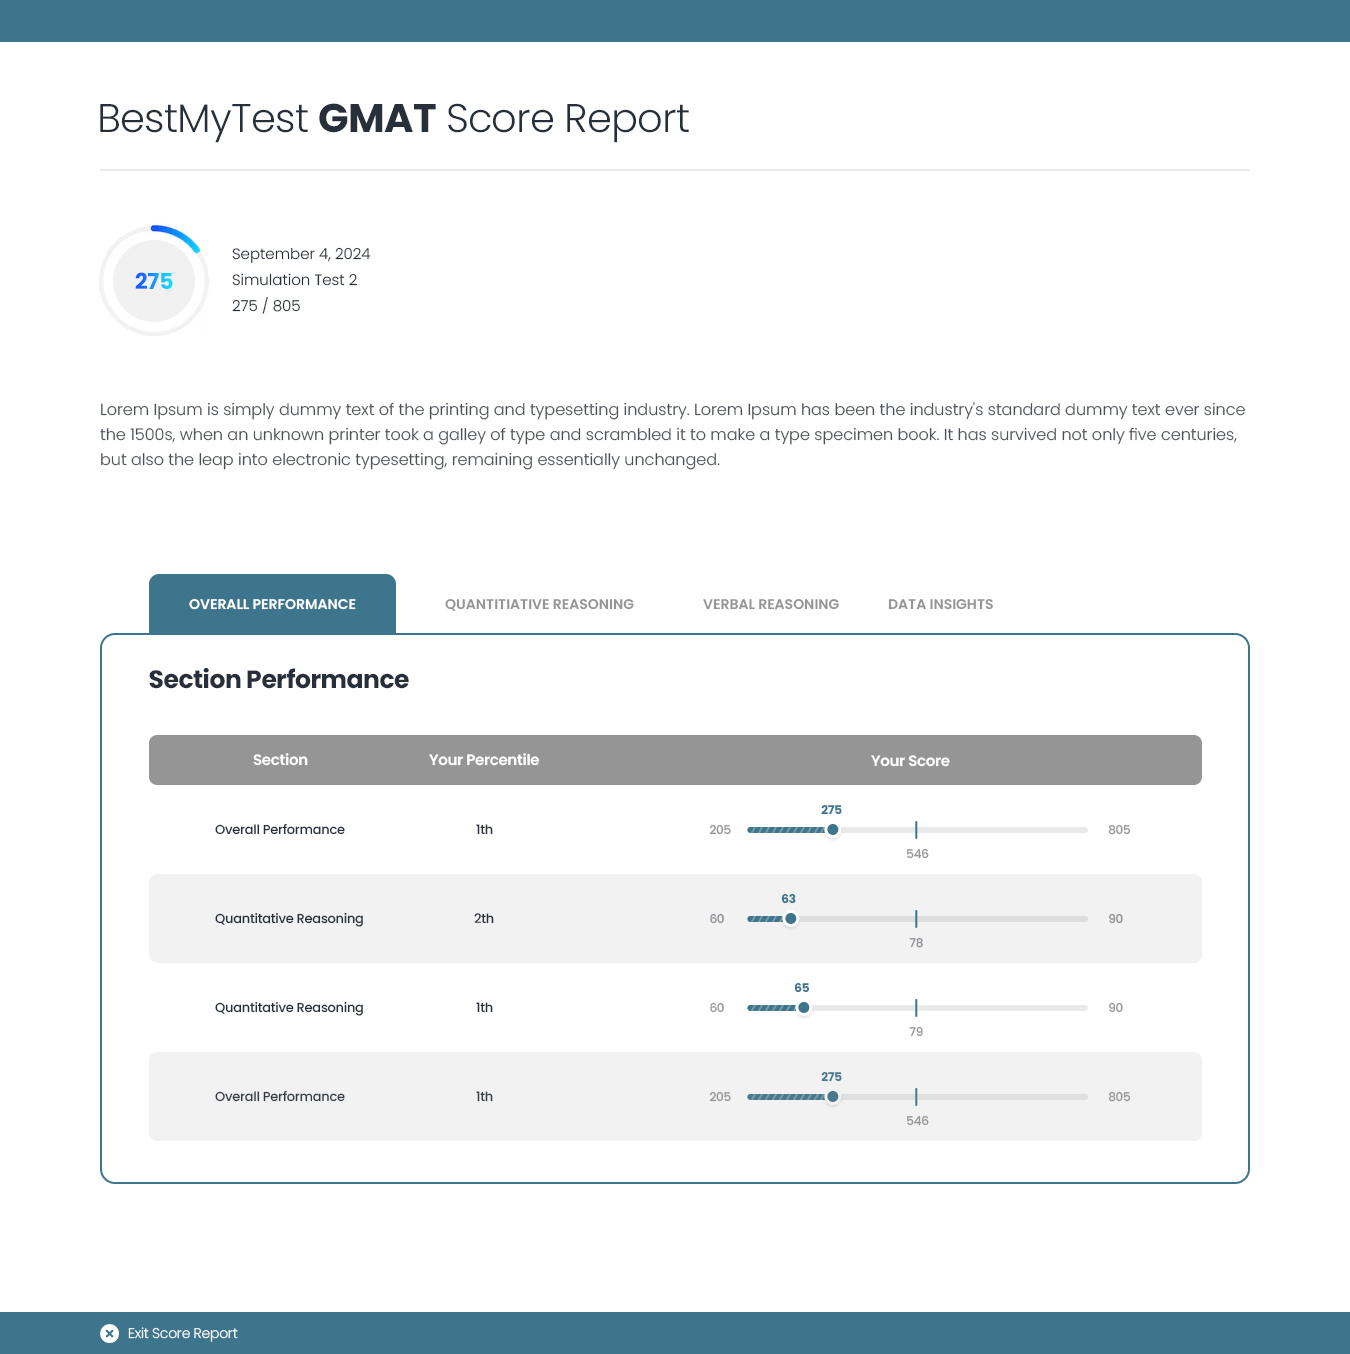Click the 'Your Score' column header
Screen dimensions: 1350x1354
point(910,761)
